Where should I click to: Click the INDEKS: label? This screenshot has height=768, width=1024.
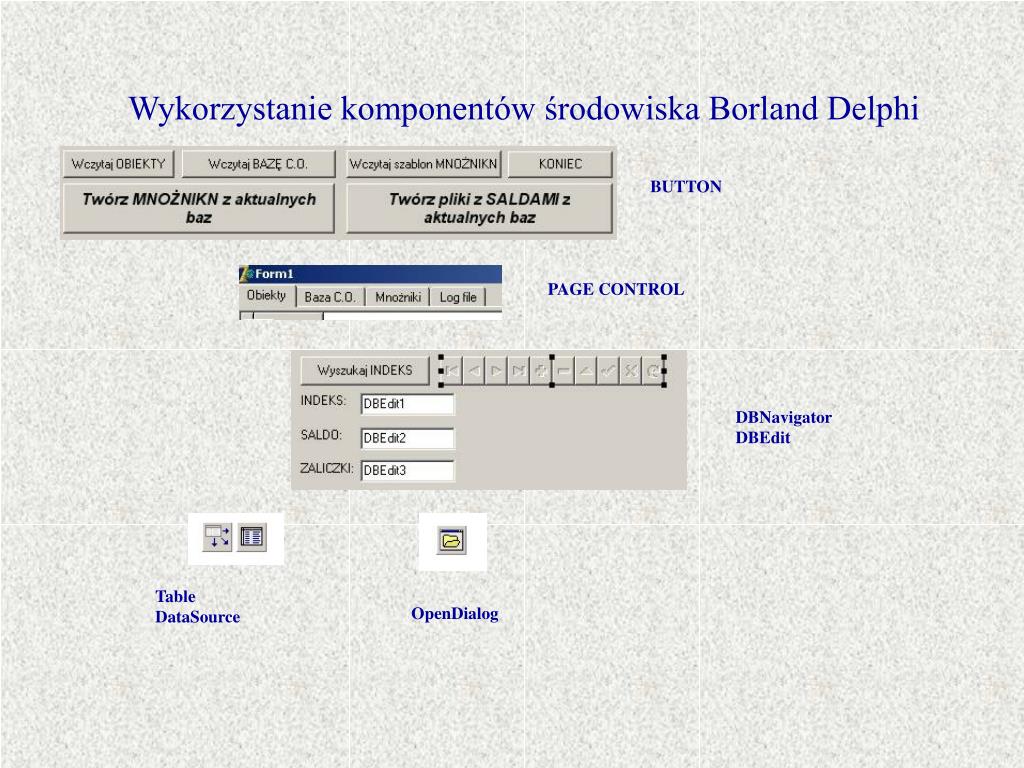pyautogui.click(x=323, y=400)
